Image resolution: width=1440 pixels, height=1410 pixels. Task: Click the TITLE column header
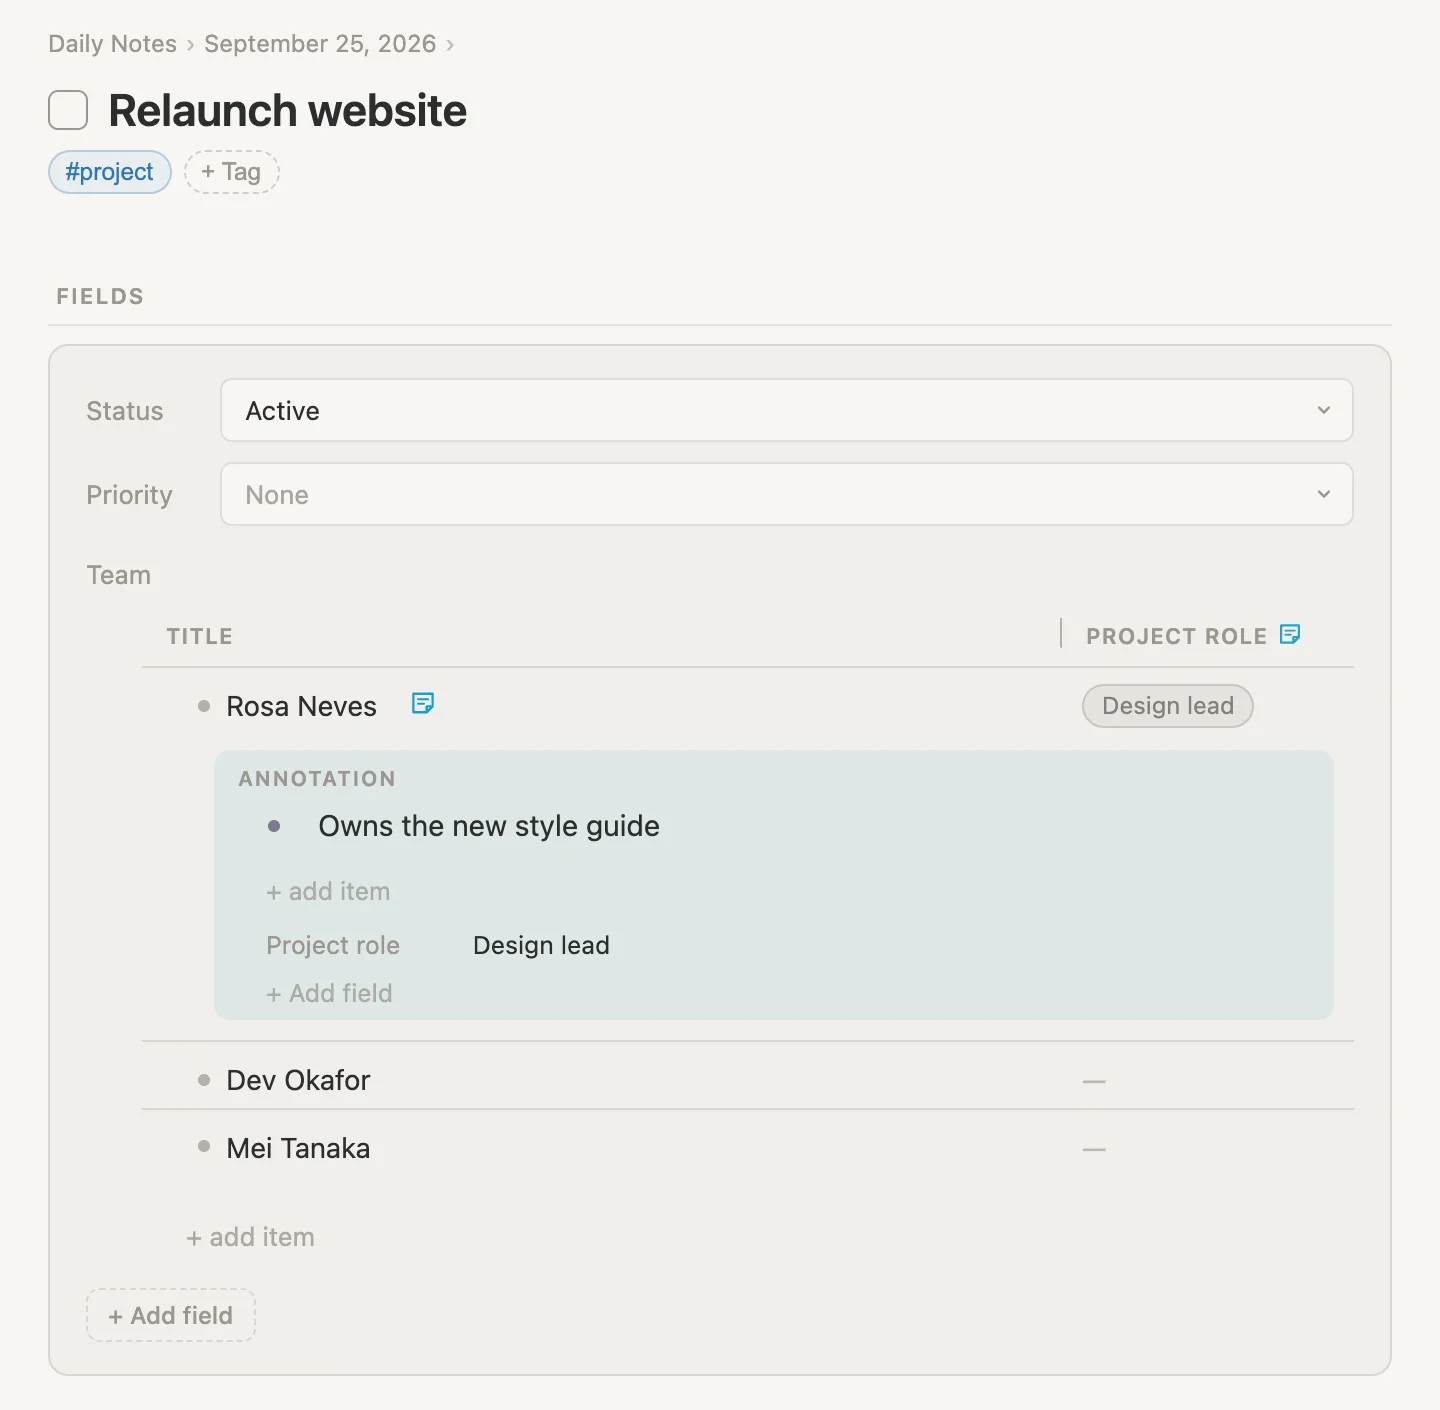click(200, 636)
